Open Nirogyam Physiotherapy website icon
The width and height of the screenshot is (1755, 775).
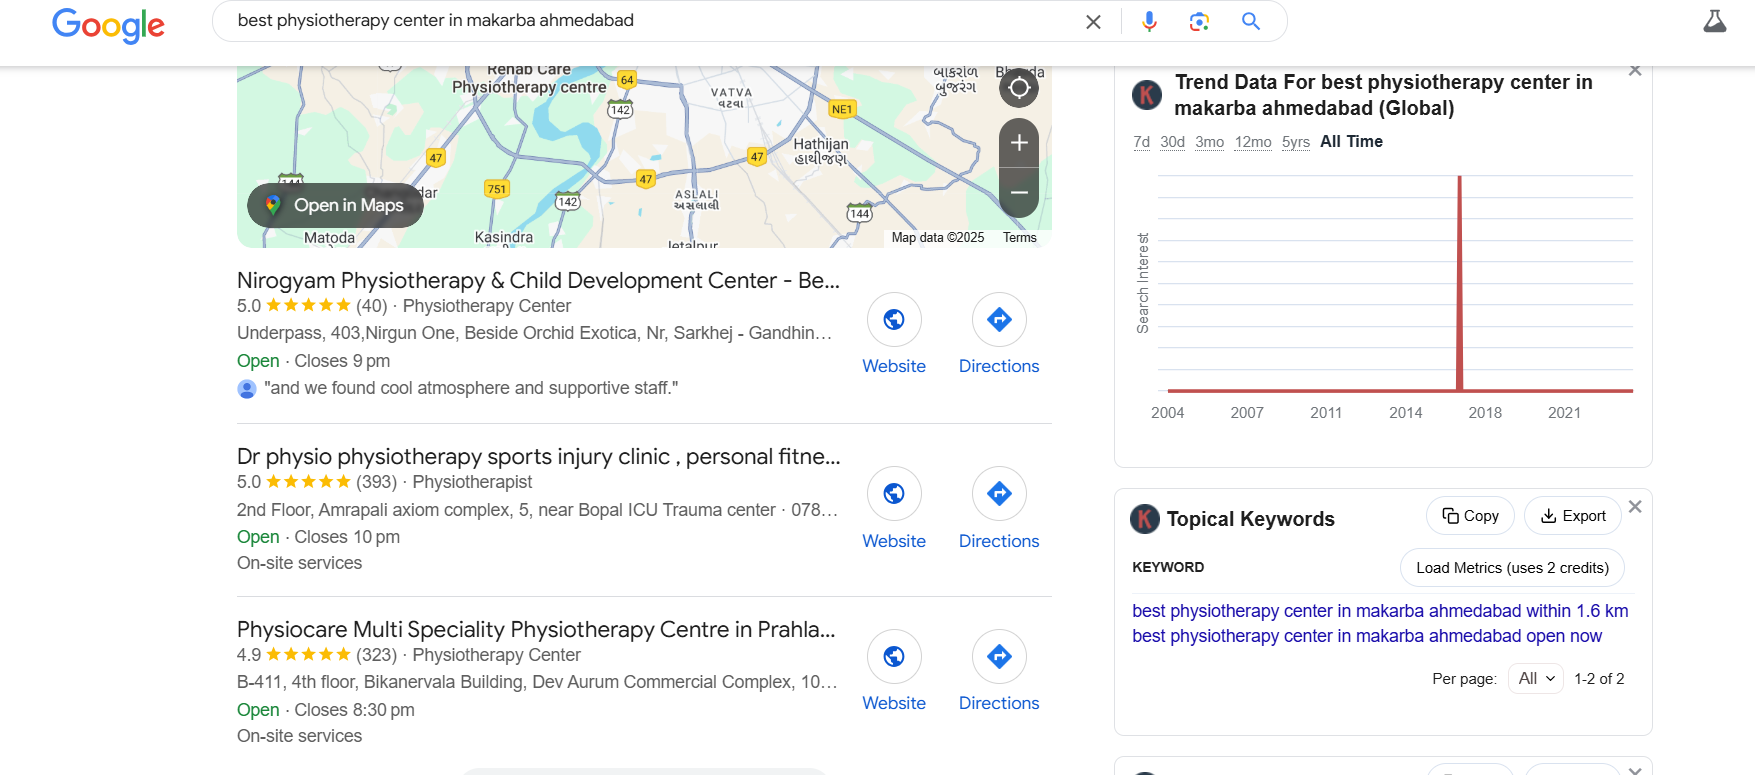click(894, 320)
